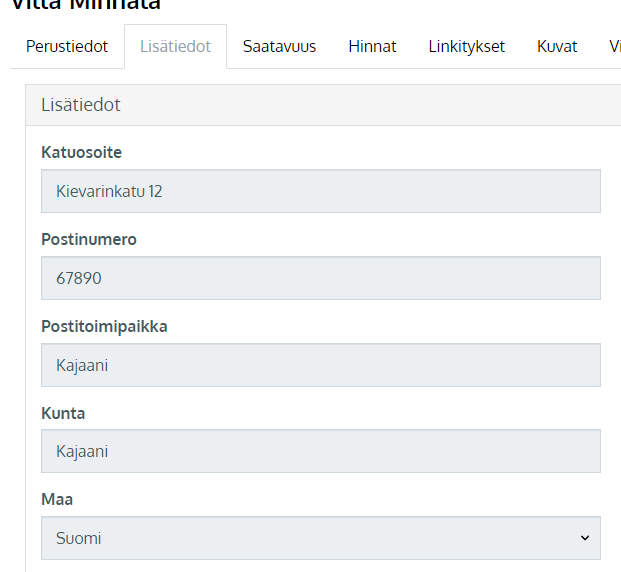
Task: Open the Linkitykset tab
Action: (x=467, y=46)
